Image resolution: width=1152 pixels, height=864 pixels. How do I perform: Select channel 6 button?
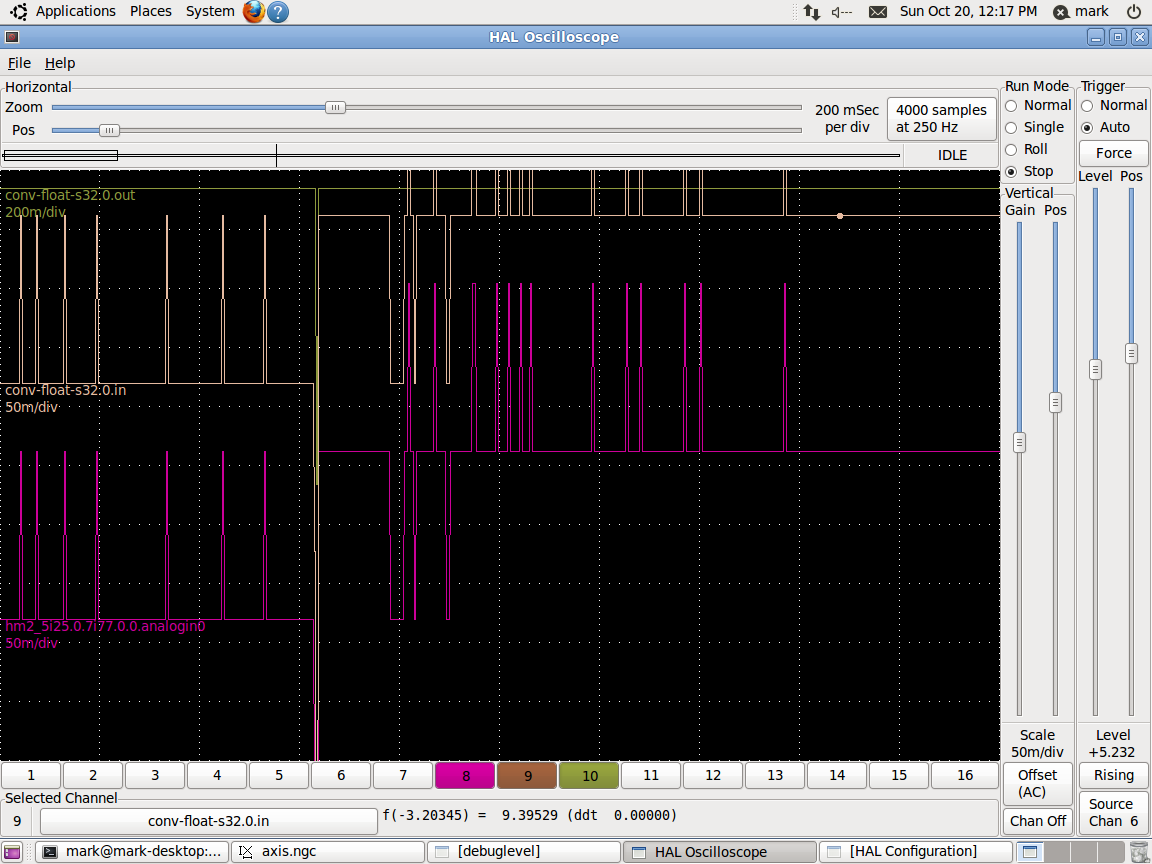(341, 776)
